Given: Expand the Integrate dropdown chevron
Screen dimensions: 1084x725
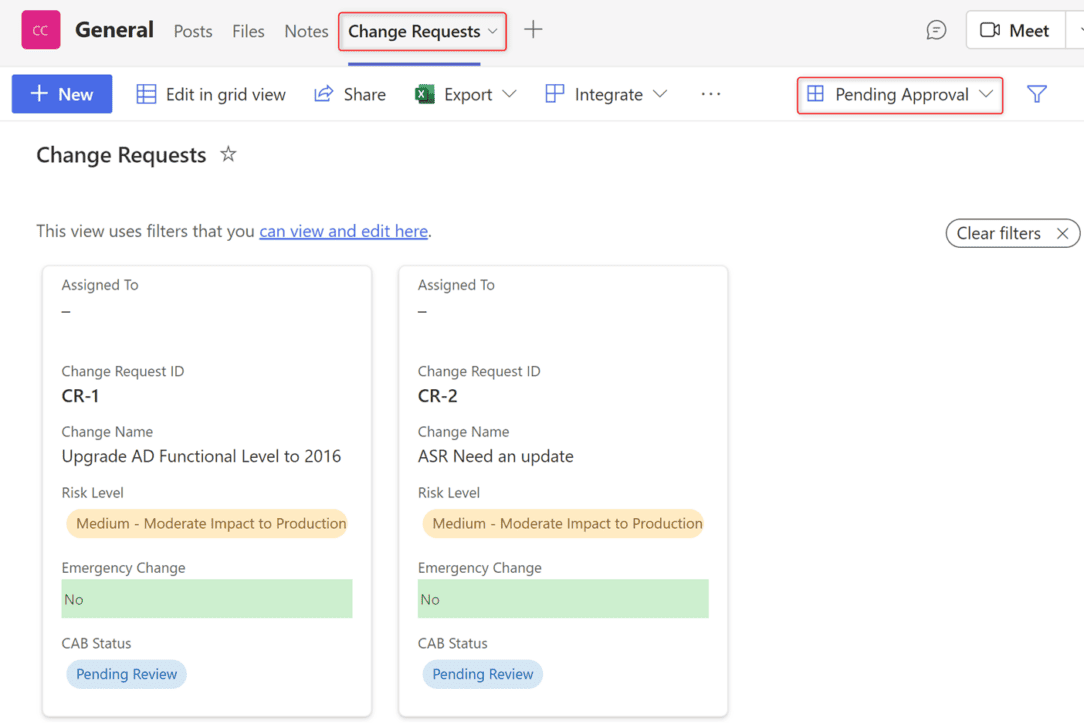Looking at the screenshot, I should pos(661,93).
